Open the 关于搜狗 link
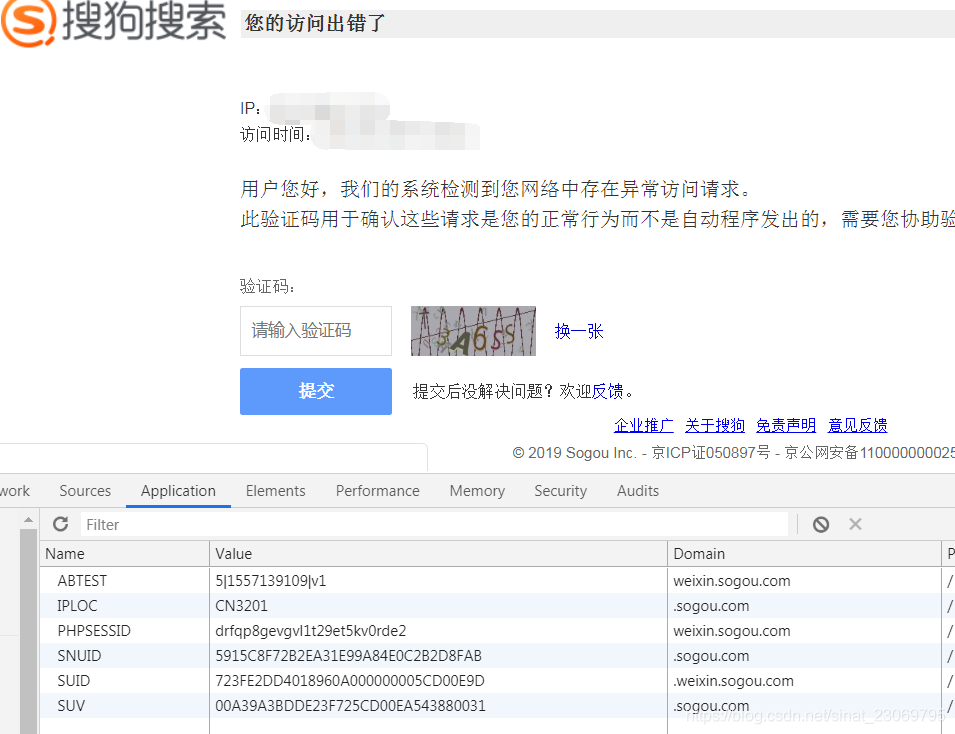This screenshot has width=955, height=734. click(x=715, y=425)
